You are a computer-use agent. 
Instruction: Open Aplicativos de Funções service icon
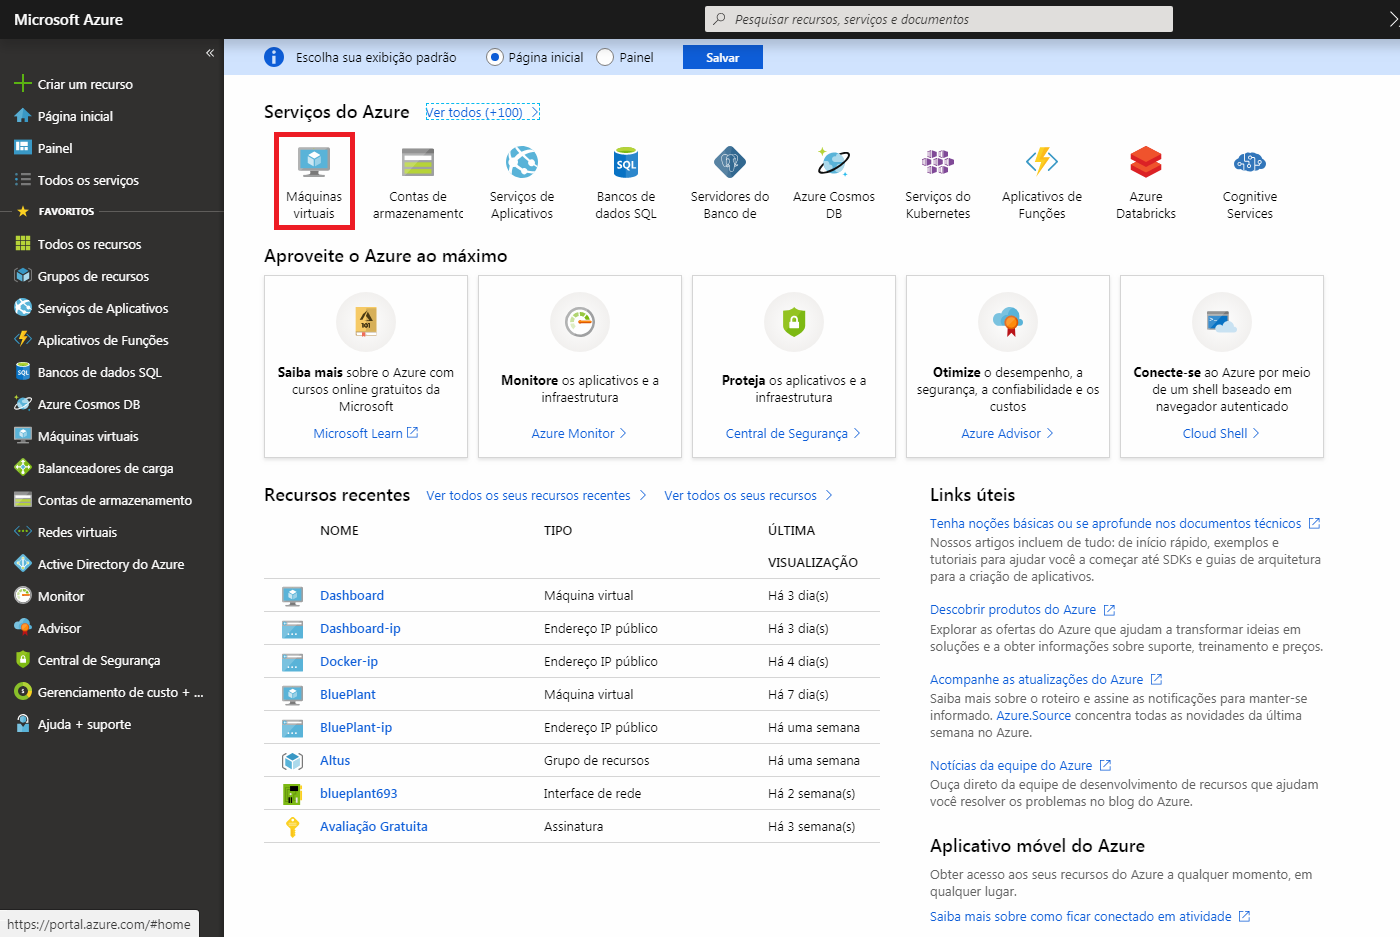pyautogui.click(x=1042, y=161)
